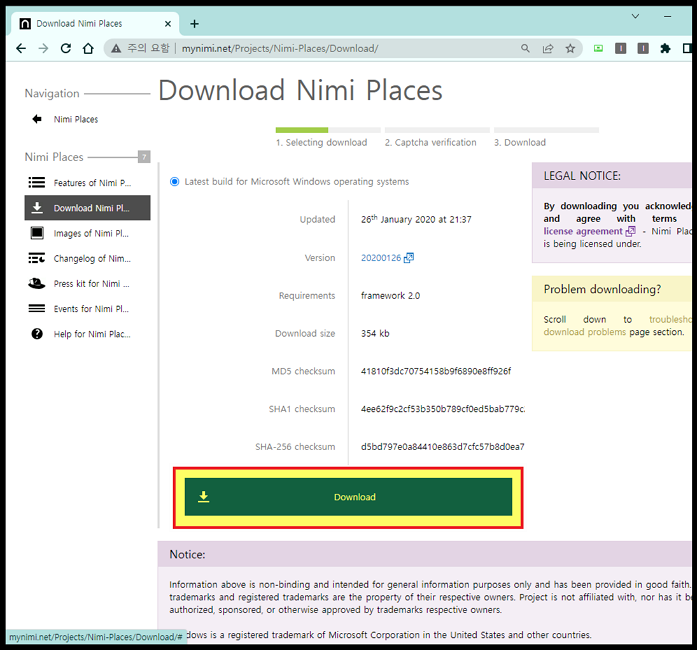Open version 20200126 link
Image resolution: width=697 pixels, height=650 pixels.
(x=381, y=258)
